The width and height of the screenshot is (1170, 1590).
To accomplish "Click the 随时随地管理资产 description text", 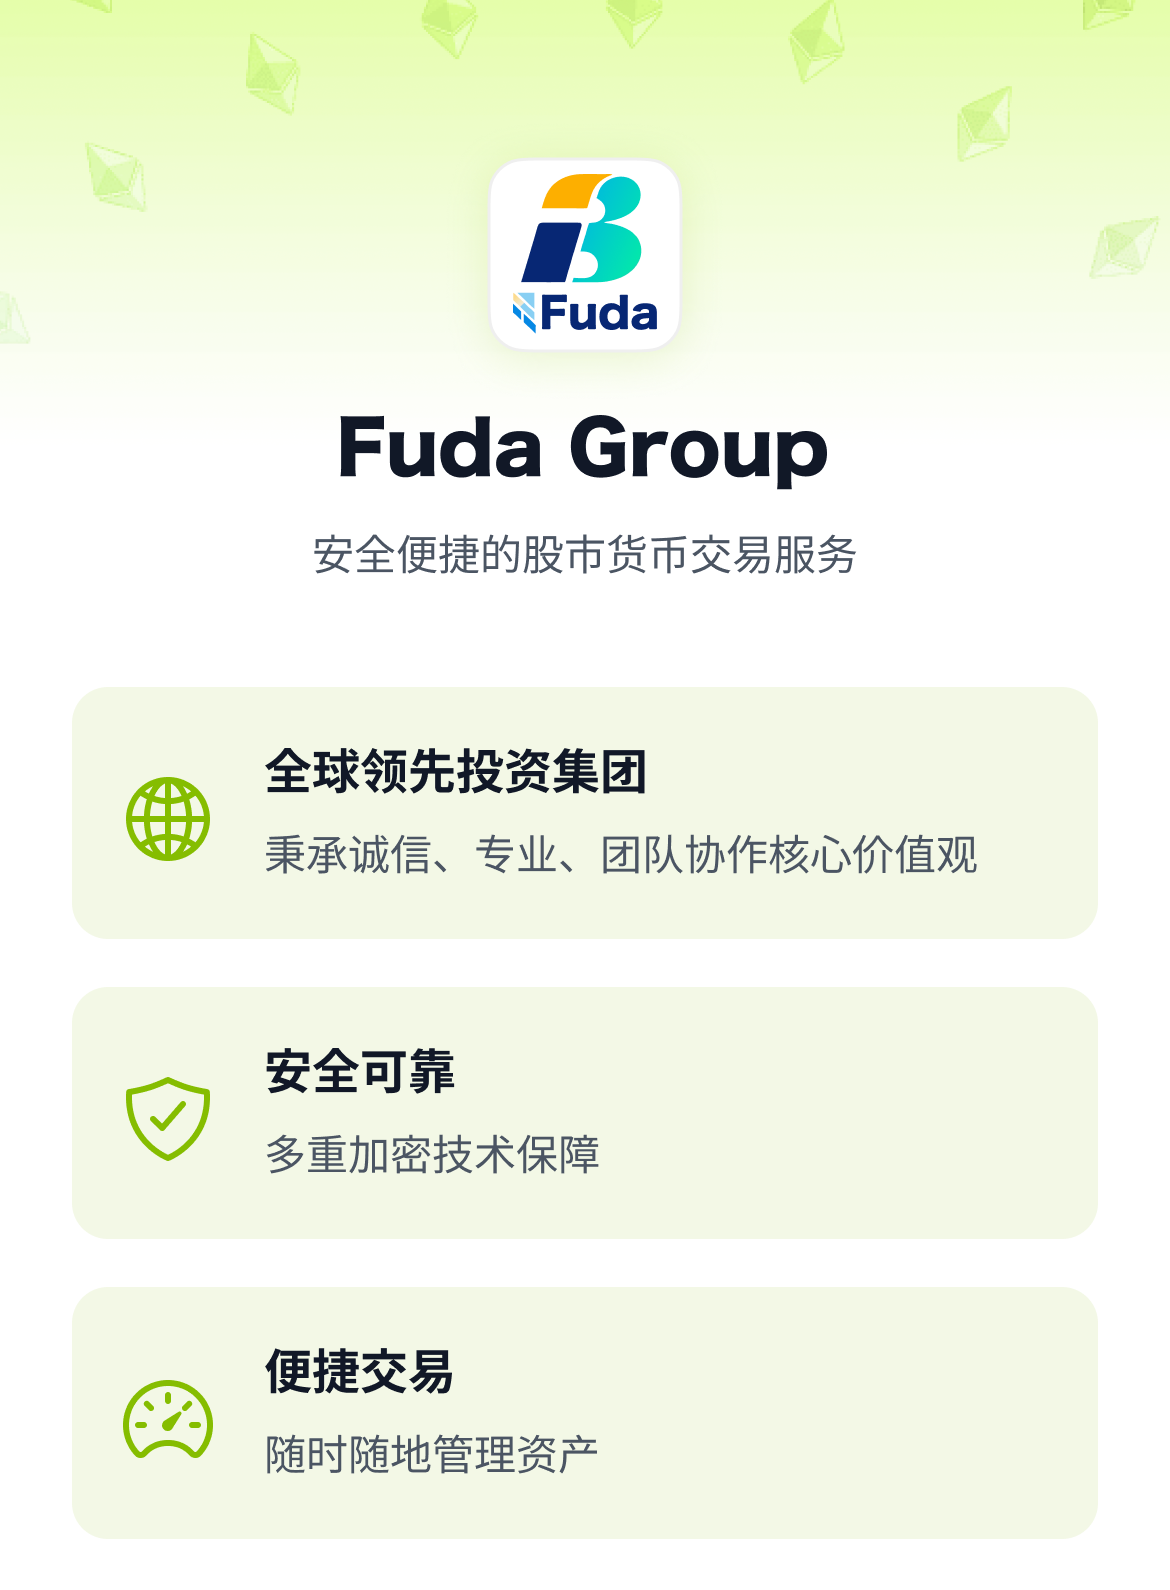I will point(432,1455).
